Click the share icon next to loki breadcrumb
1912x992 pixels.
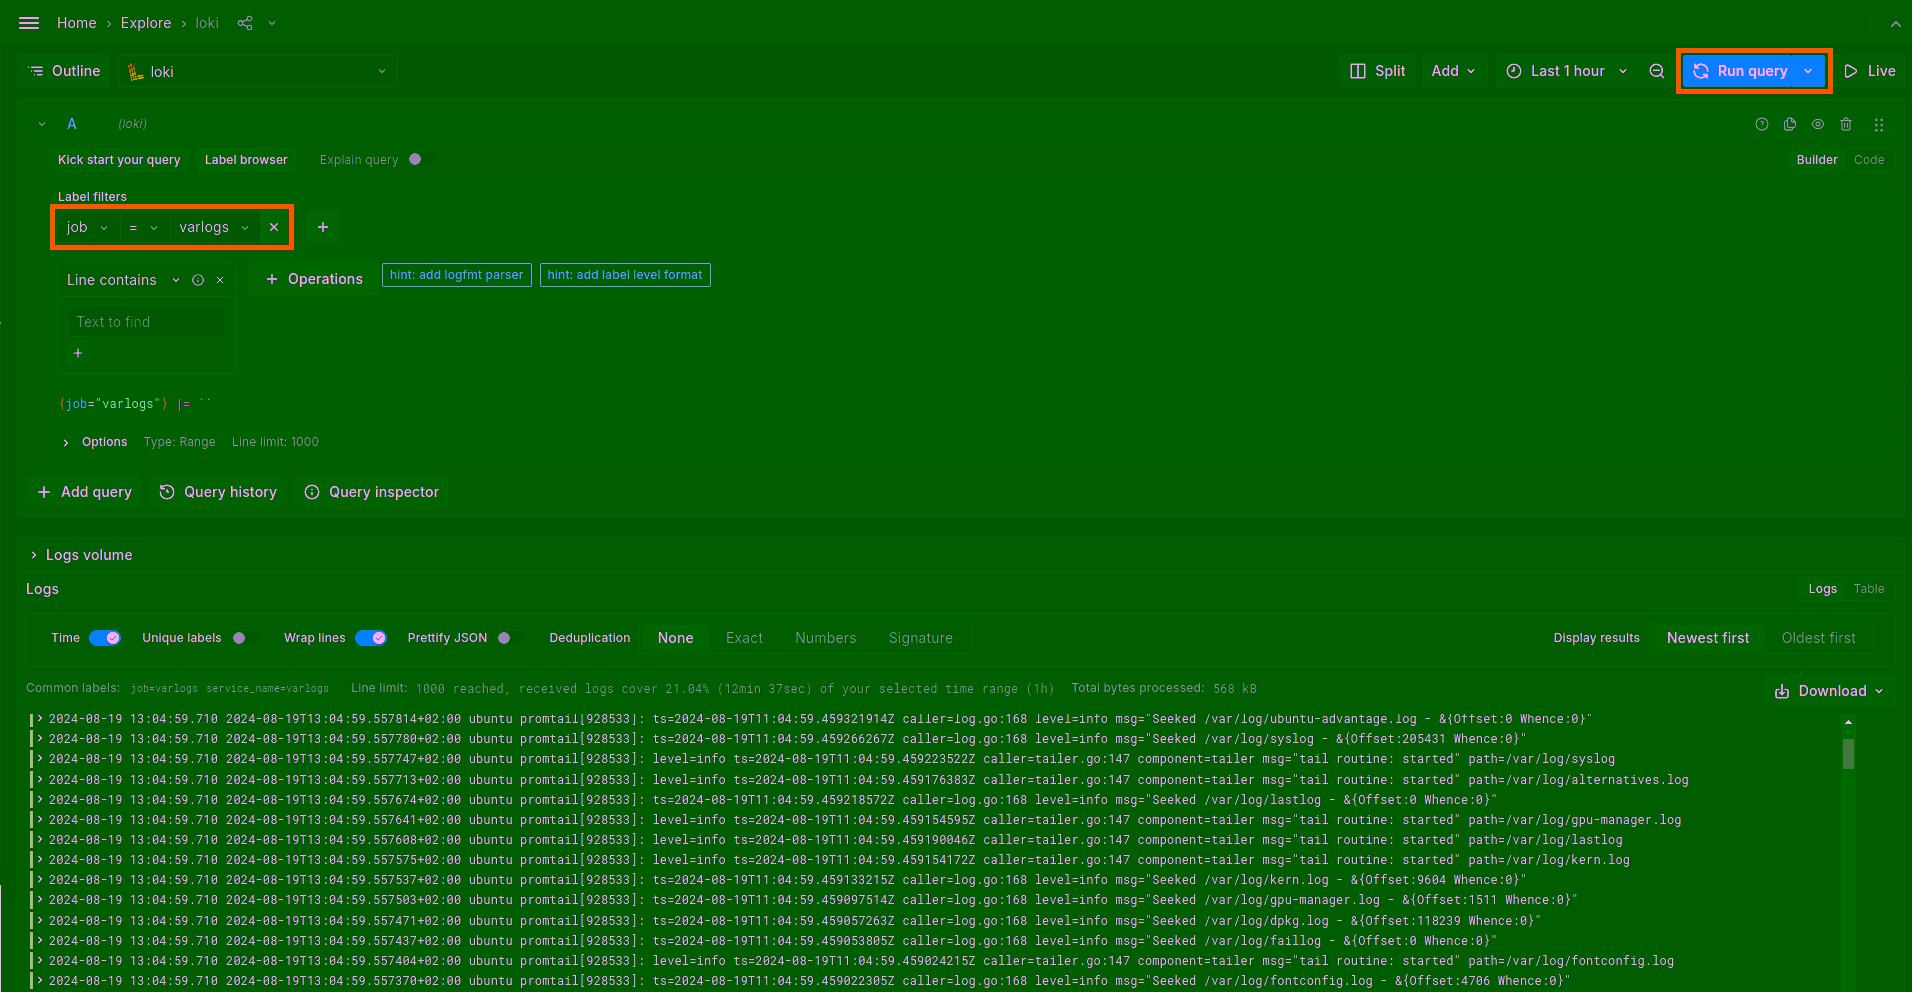tap(245, 23)
